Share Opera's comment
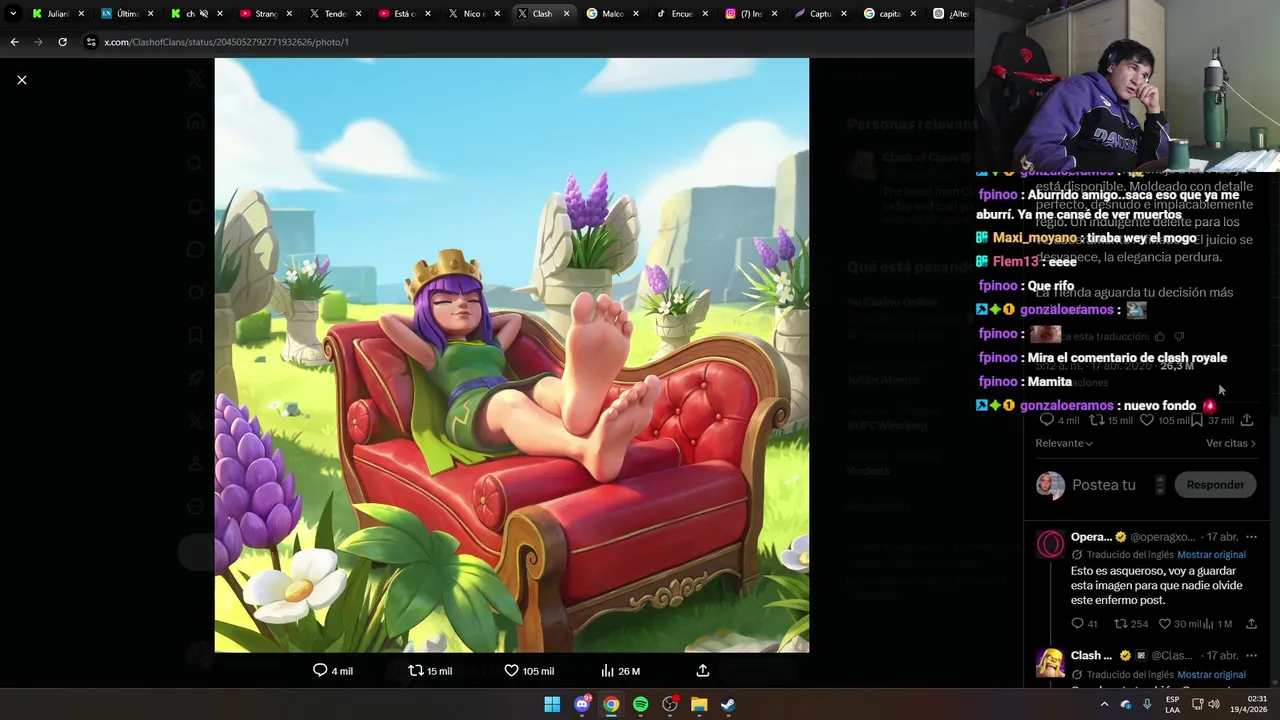The height and width of the screenshot is (720, 1280). coord(1251,624)
